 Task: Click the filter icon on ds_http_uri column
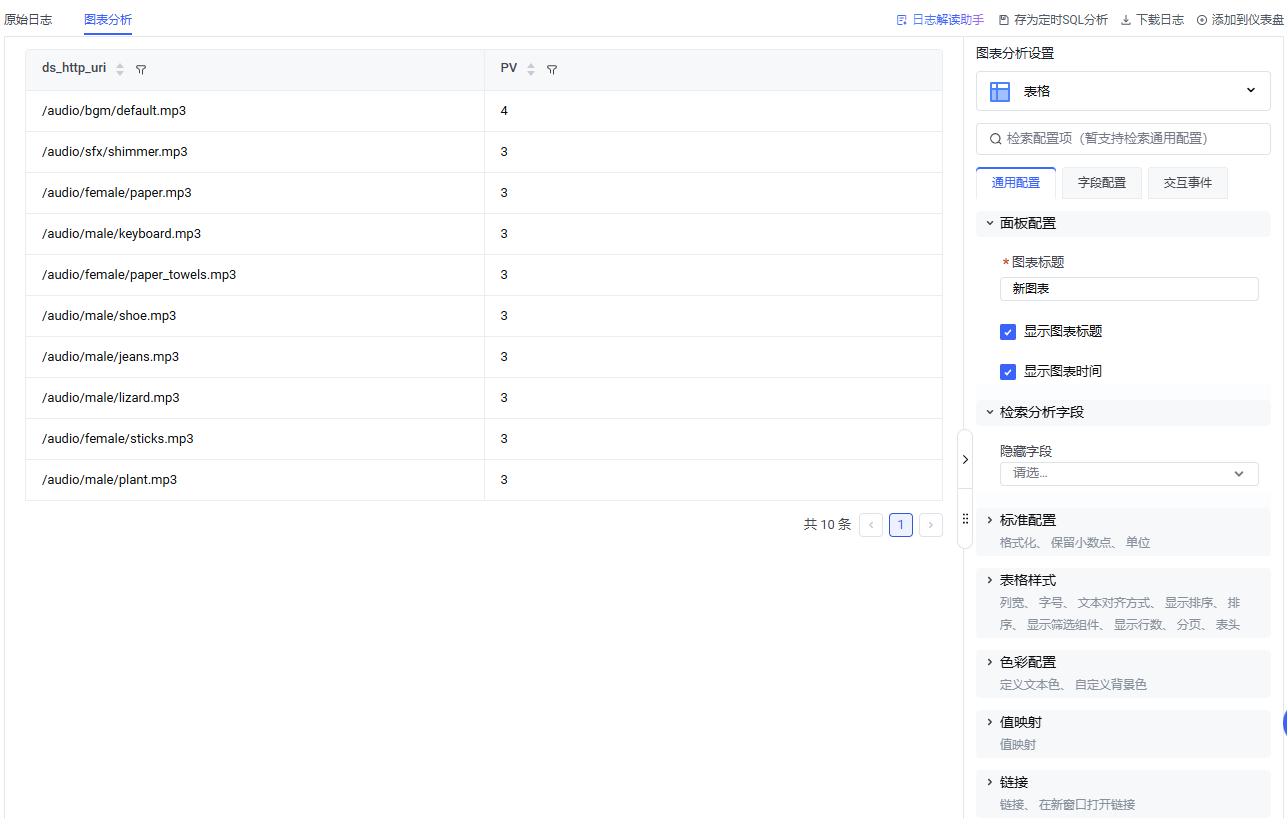(x=141, y=70)
